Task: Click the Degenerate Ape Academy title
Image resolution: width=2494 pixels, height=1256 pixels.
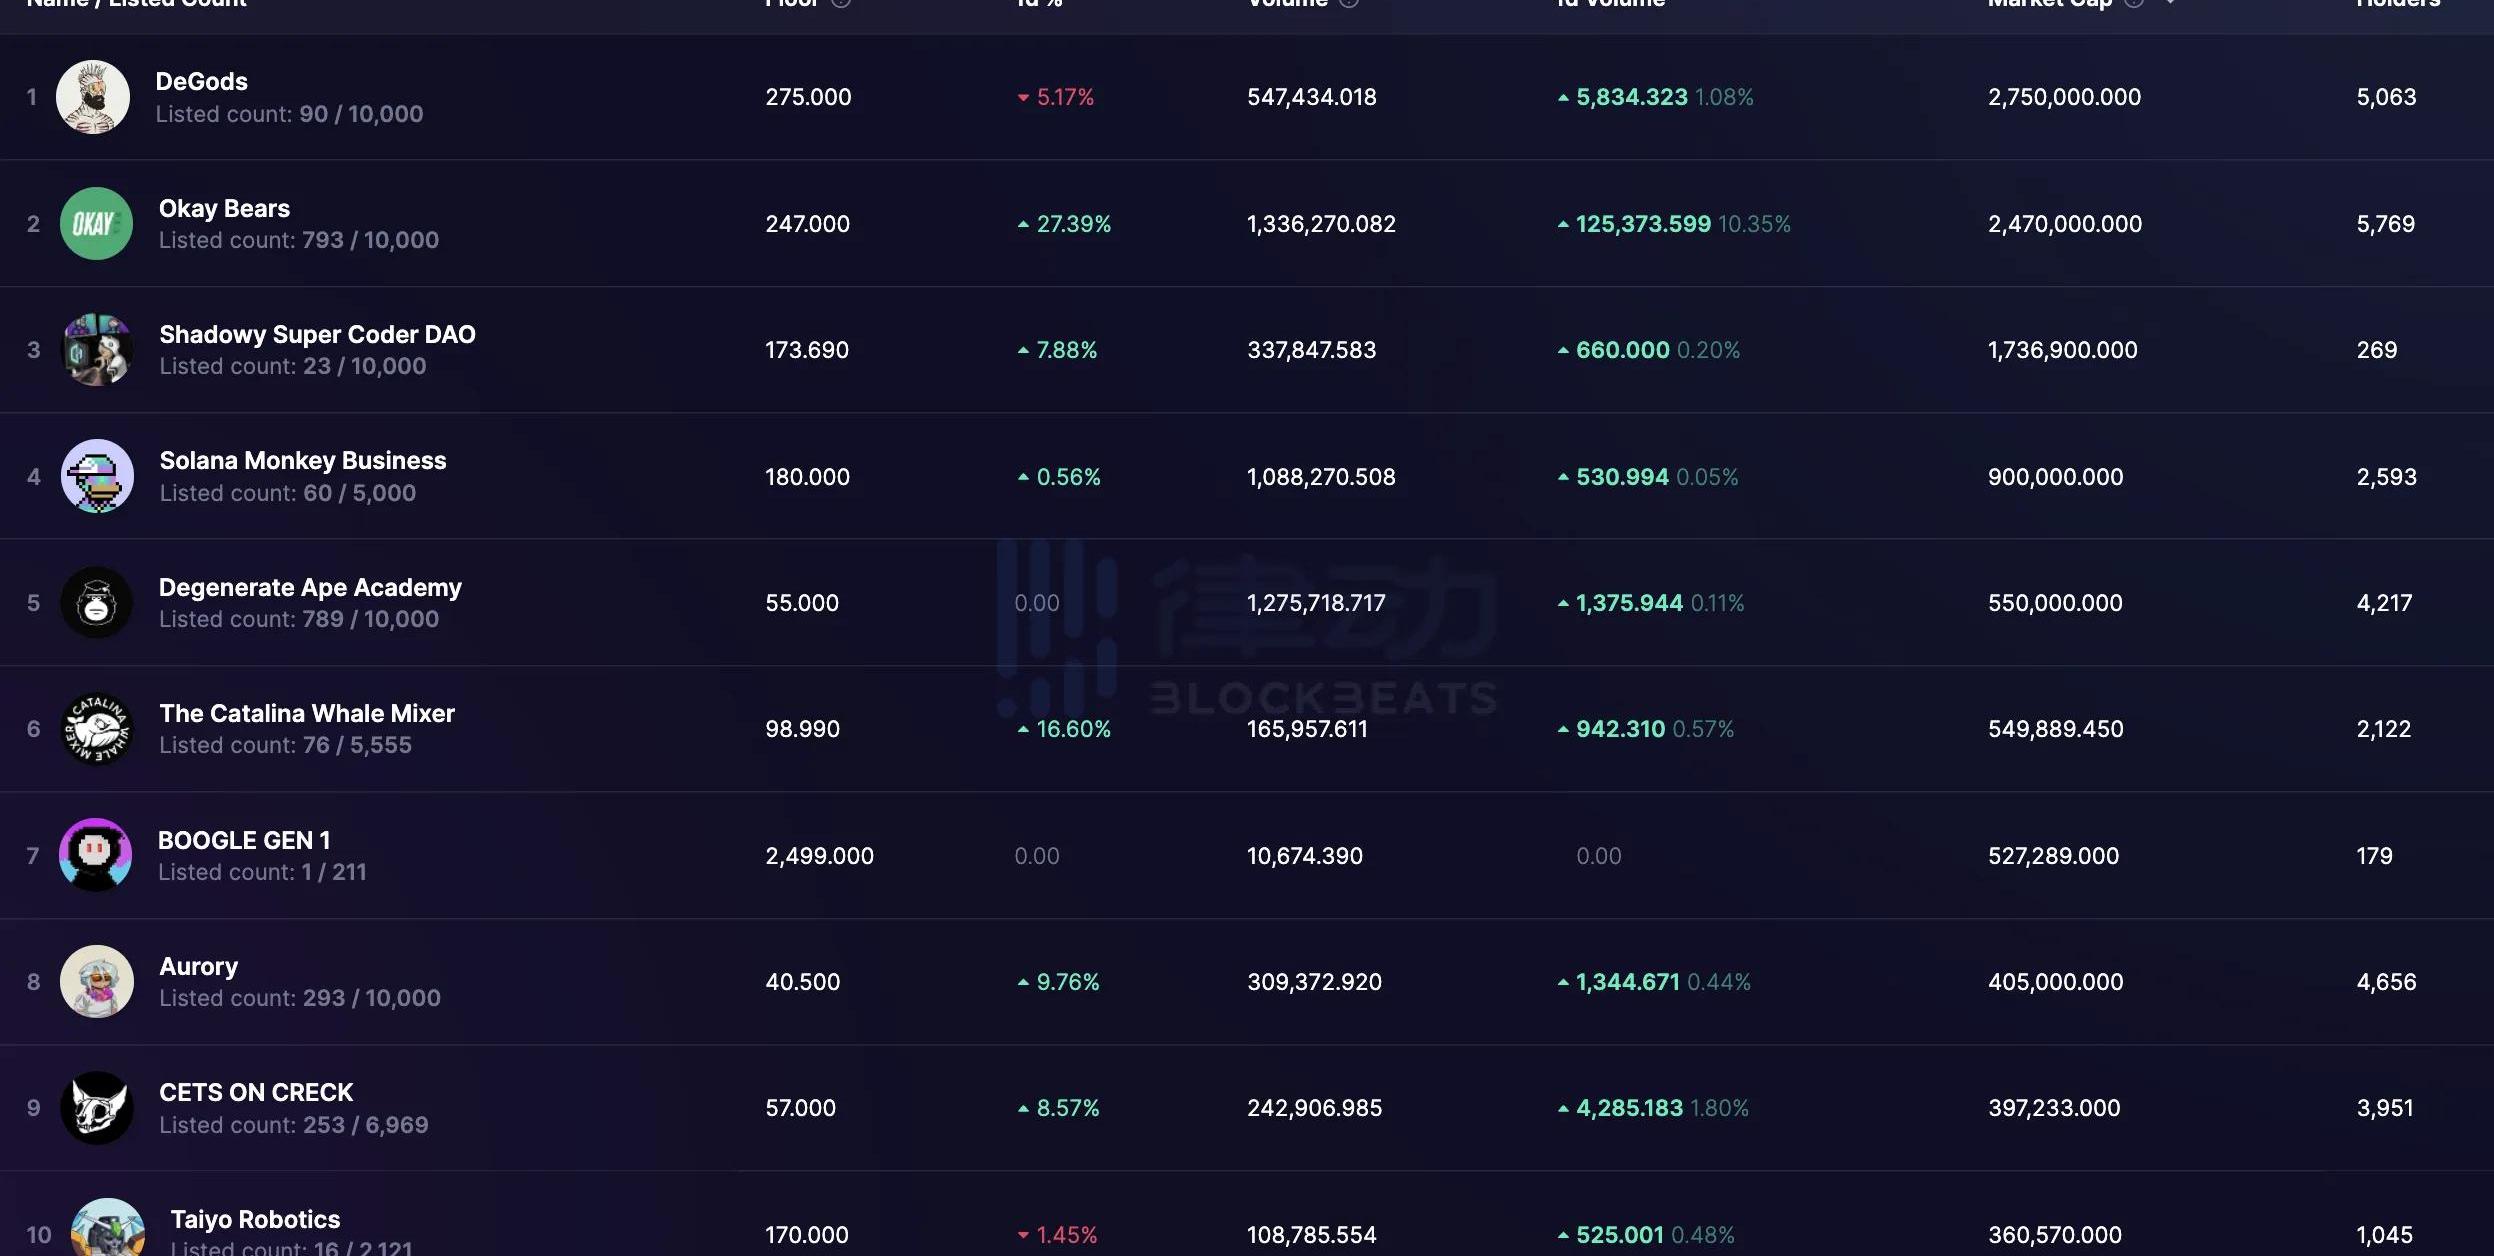Action: click(310, 587)
